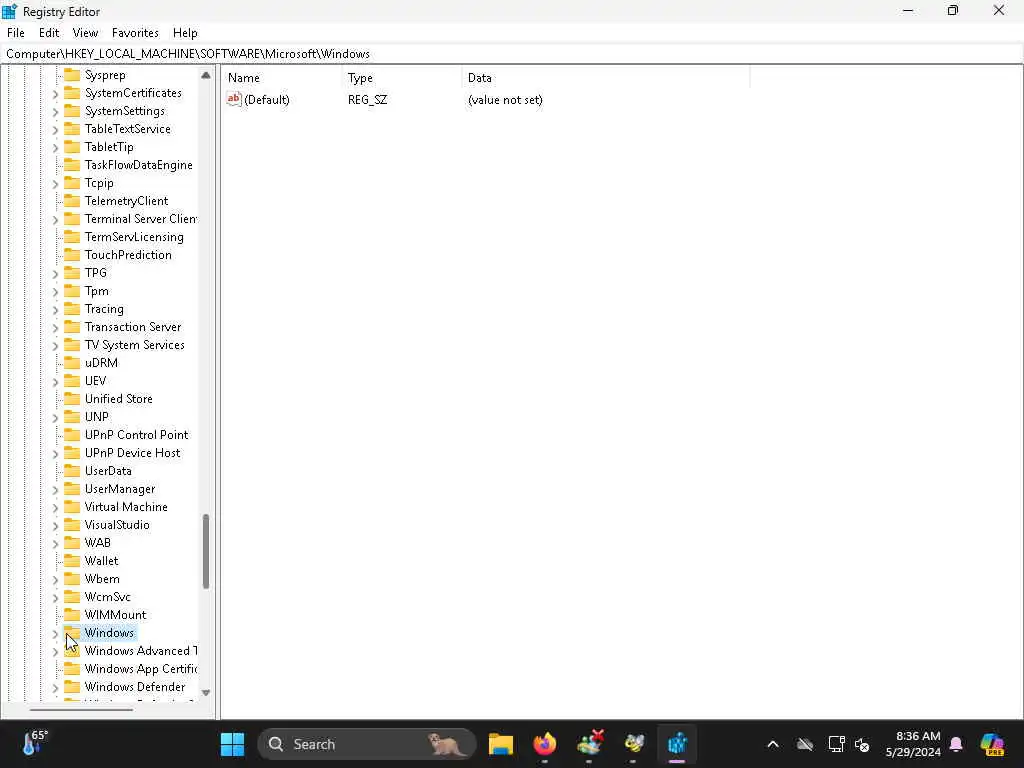The height and width of the screenshot is (768, 1024).
Task: Click the REG_SZ type cell
Action: tap(367, 100)
